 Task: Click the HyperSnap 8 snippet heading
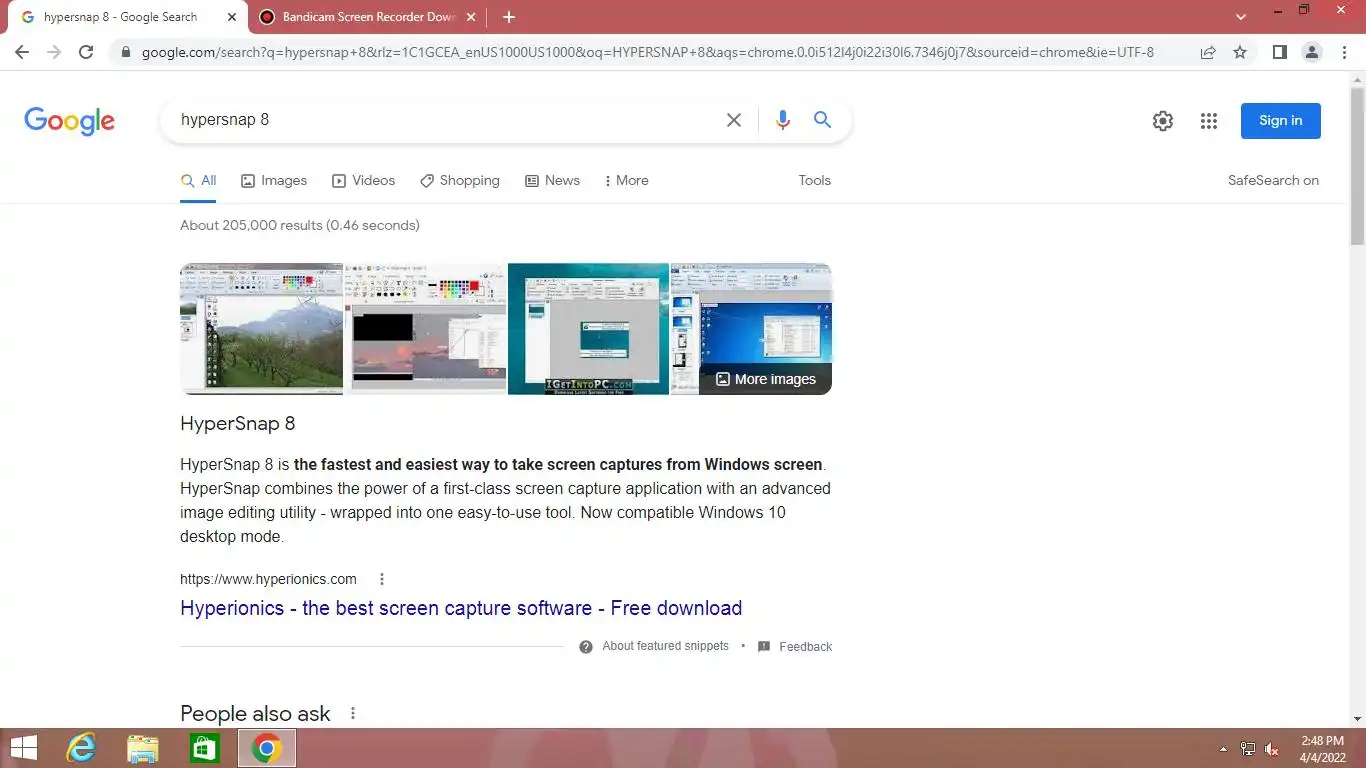[238, 424]
